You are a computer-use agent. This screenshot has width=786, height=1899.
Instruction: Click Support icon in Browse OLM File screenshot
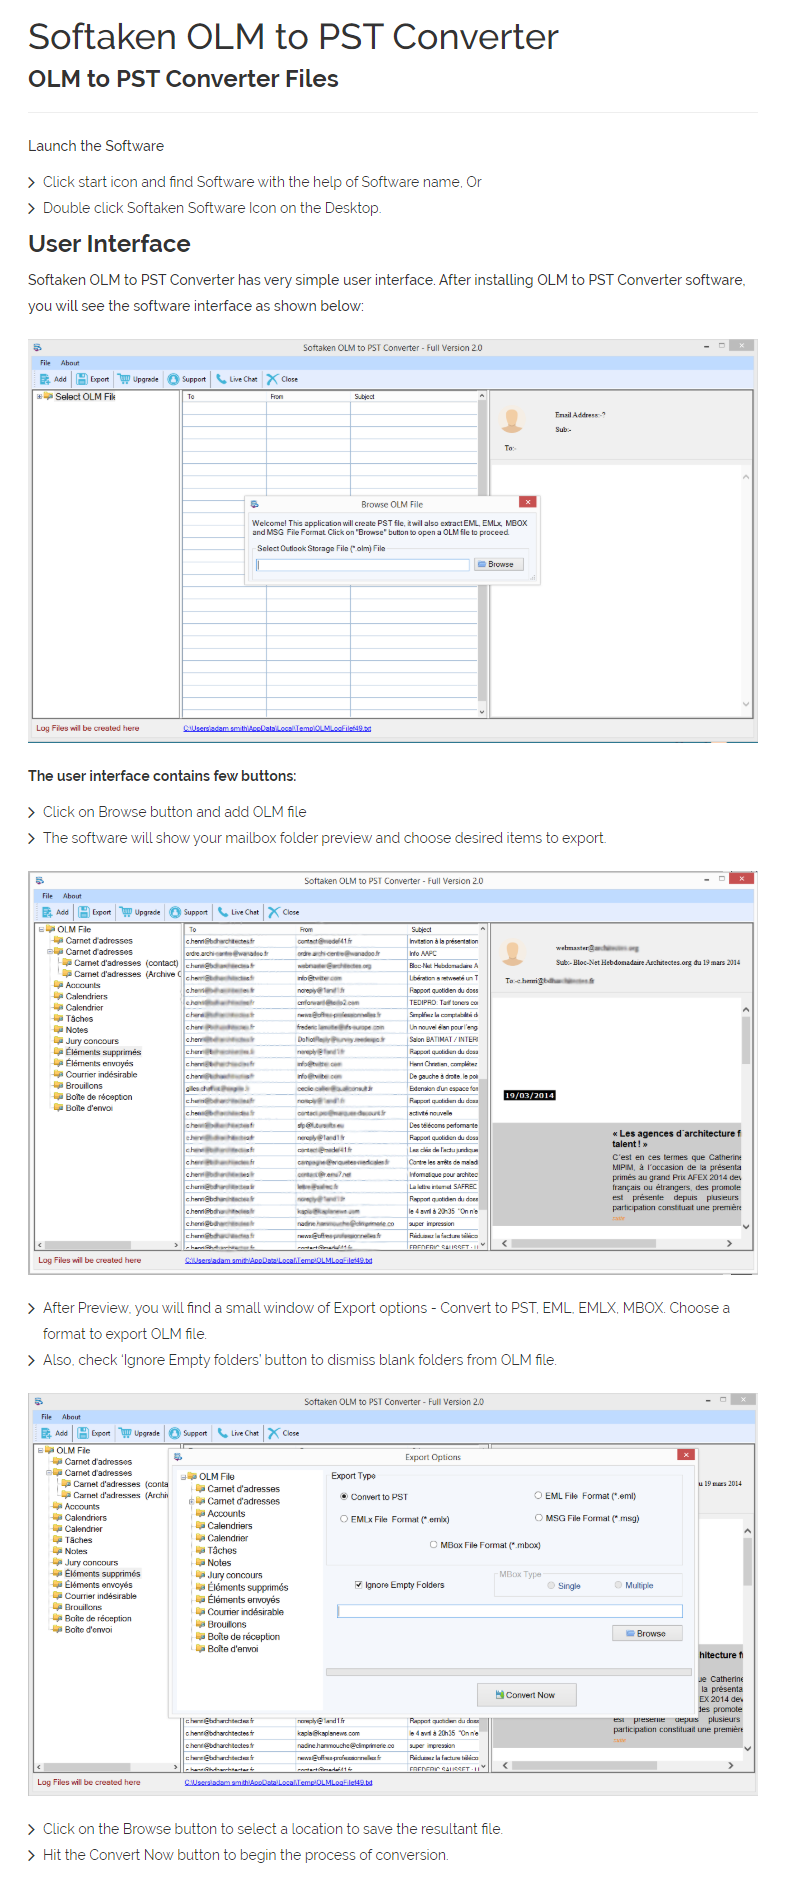[x=173, y=379]
